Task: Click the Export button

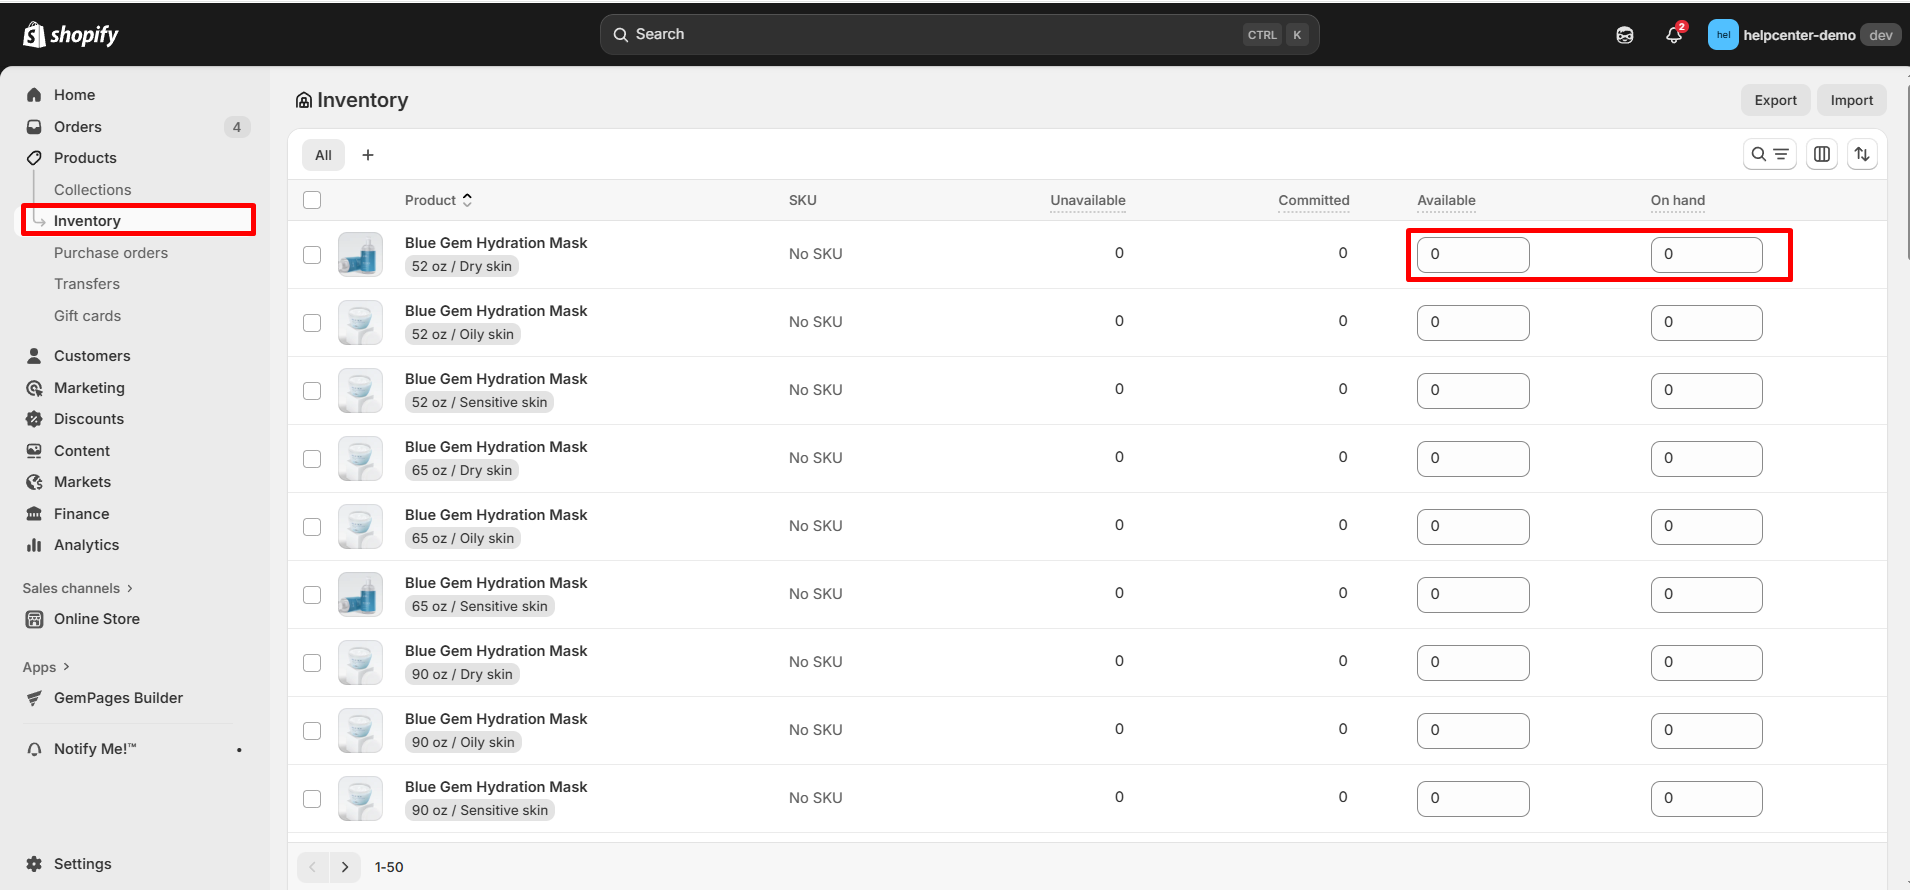Action: 1775,100
